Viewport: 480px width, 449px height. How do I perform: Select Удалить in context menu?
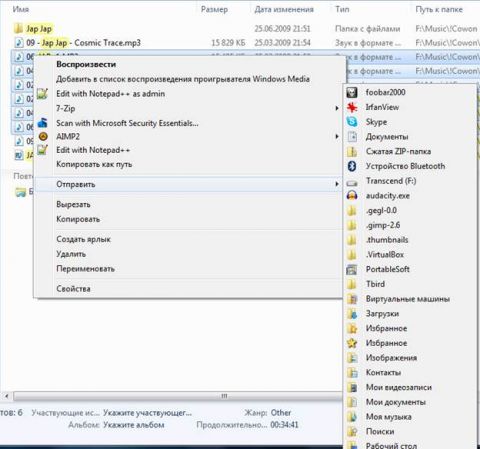[71, 254]
